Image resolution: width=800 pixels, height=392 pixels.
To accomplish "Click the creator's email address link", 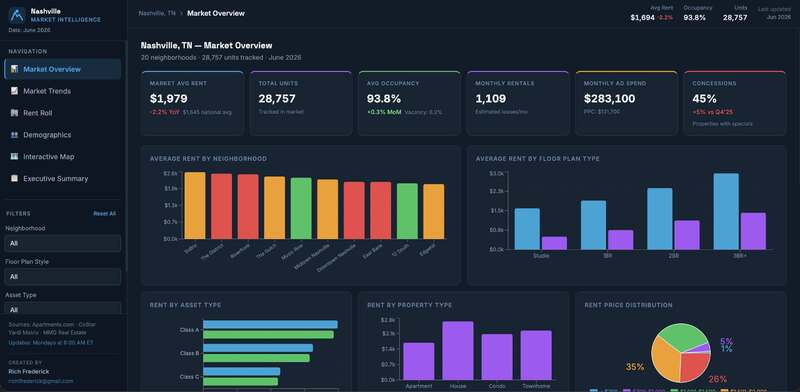I will click(x=41, y=381).
